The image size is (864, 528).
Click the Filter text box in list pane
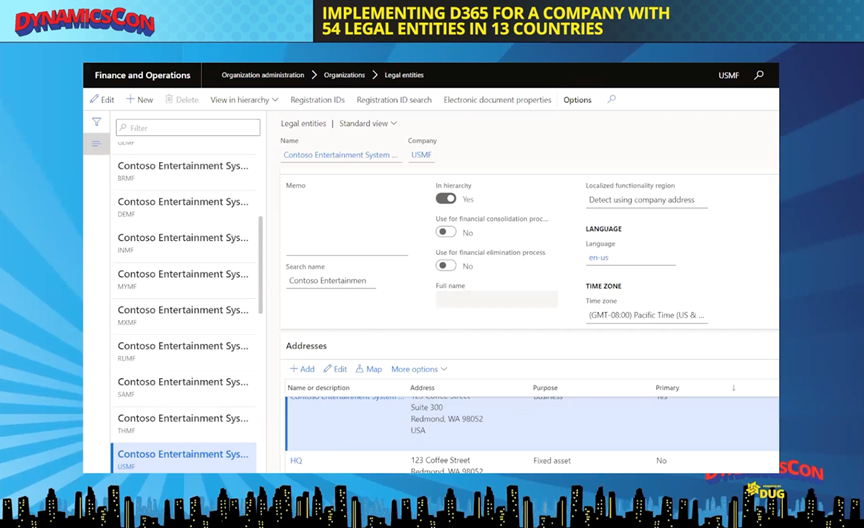[188, 128]
